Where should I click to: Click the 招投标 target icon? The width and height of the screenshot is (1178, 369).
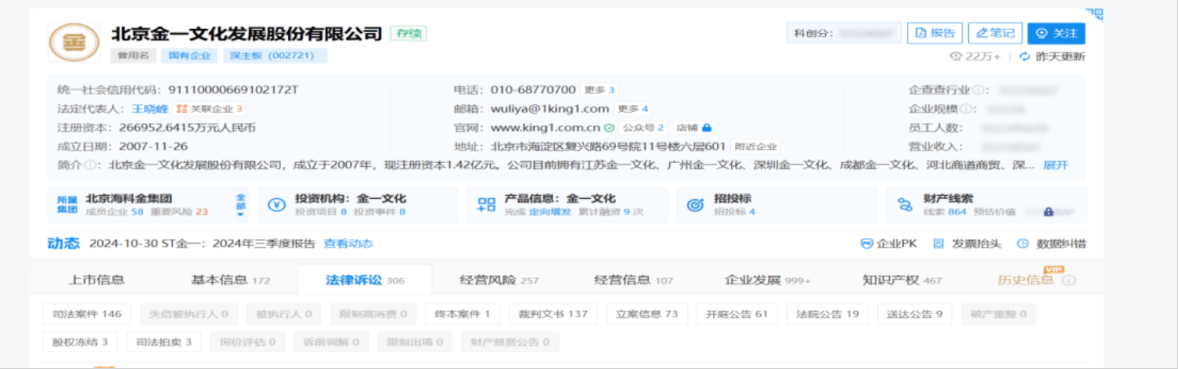696,205
